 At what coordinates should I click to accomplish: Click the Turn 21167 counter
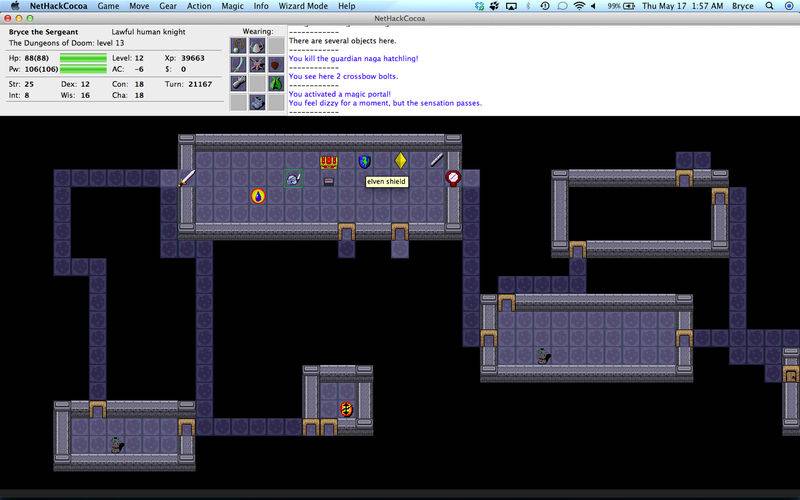click(x=188, y=84)
